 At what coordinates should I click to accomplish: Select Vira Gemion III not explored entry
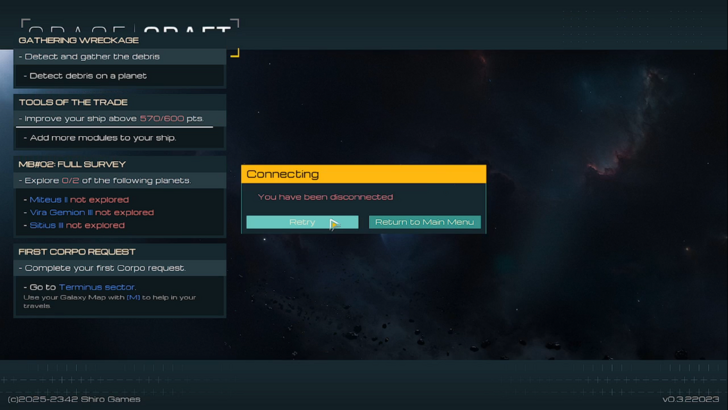pyautogui.click(x=91, y=213)
